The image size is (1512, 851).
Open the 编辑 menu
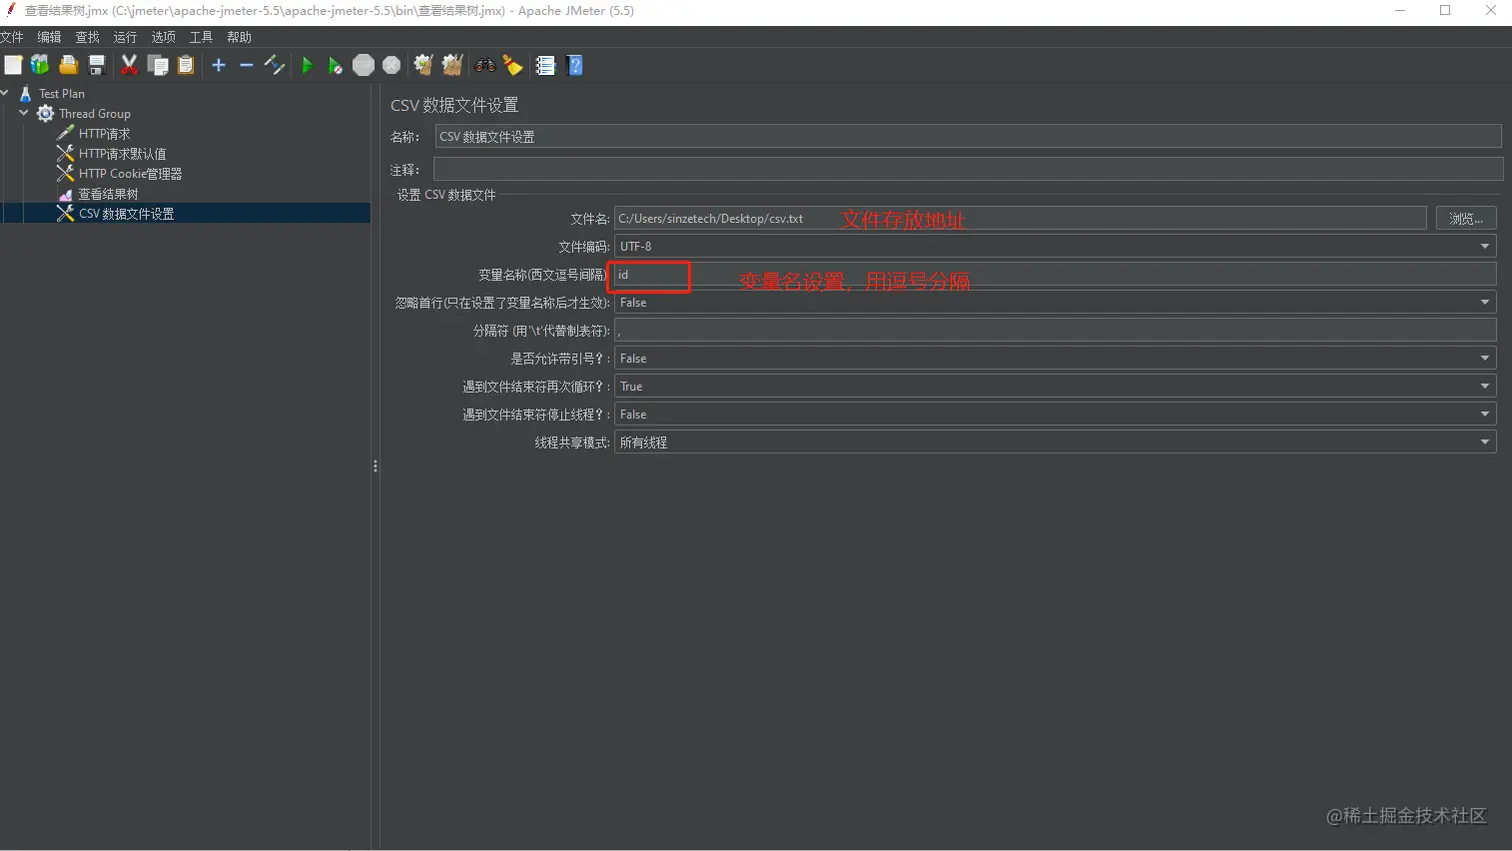(49, 37)
